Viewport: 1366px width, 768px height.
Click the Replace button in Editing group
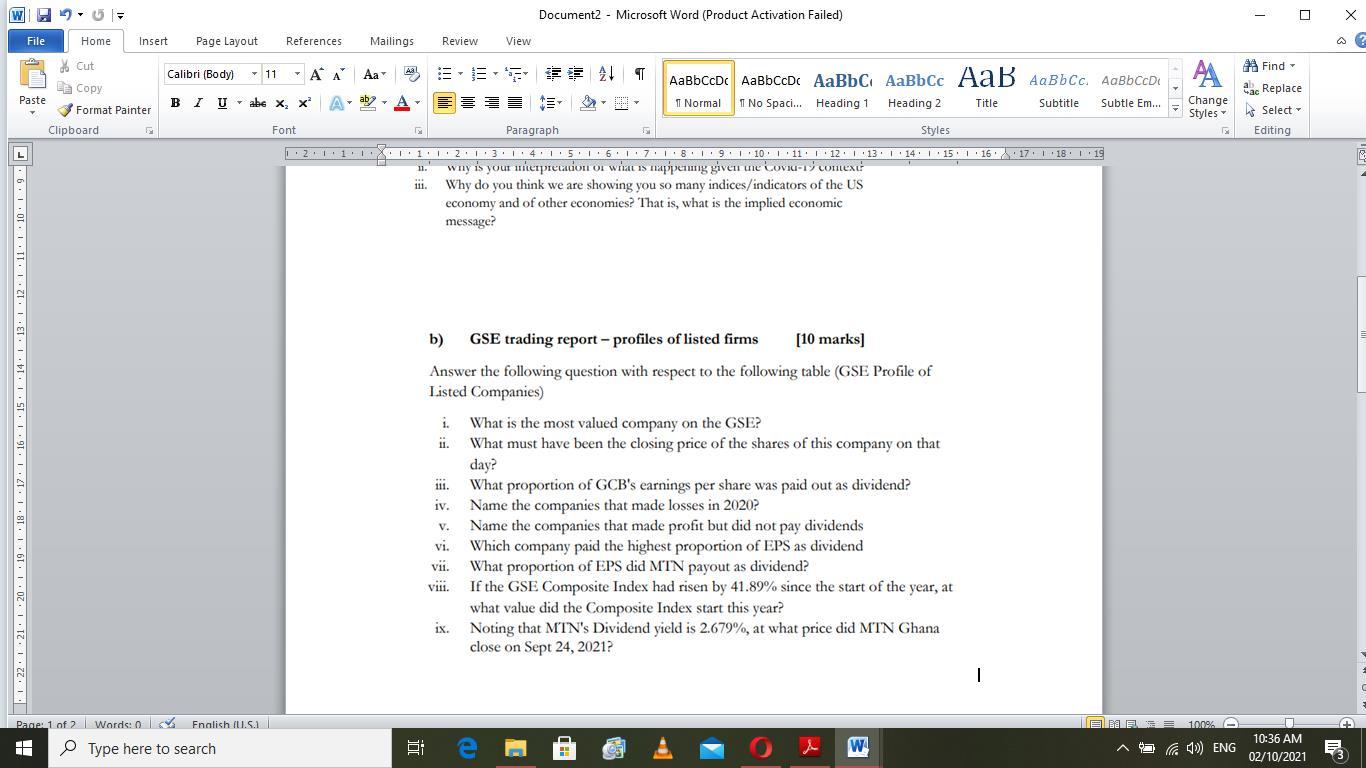tap(1272, 88)
